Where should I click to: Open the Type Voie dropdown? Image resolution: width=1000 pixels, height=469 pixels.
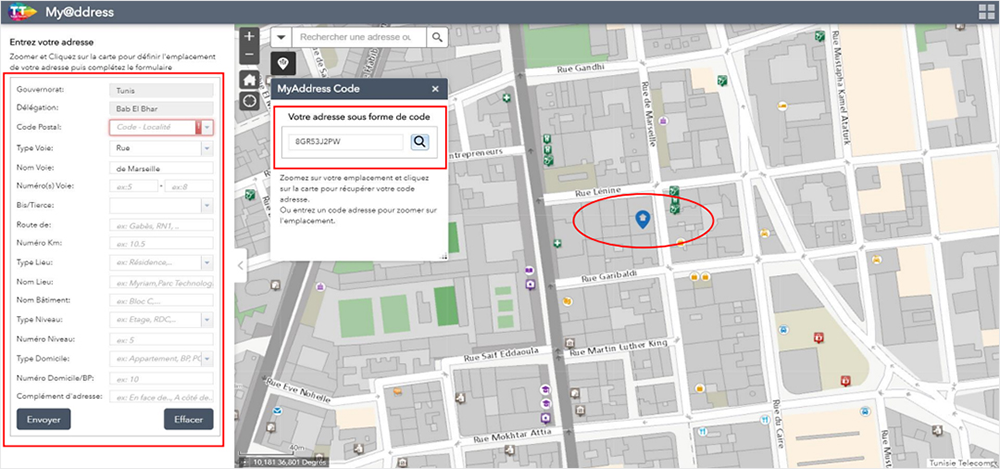pyautogui.click(x=208, y=148)
